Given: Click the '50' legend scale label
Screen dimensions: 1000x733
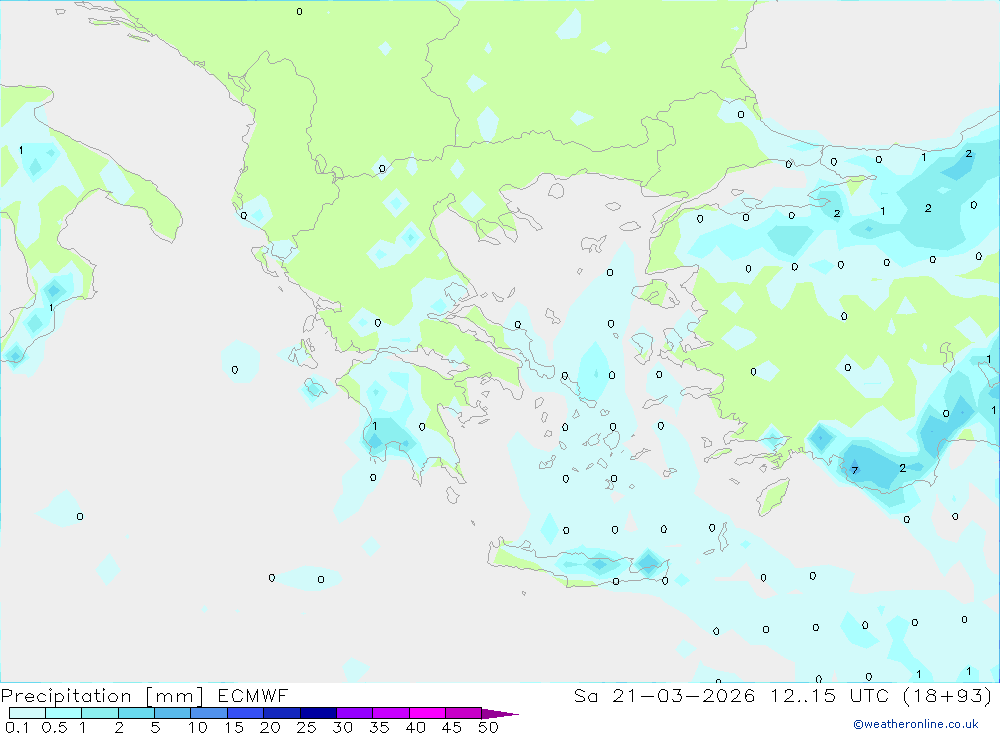Looking at the screenshot, I should click(489, 727).
